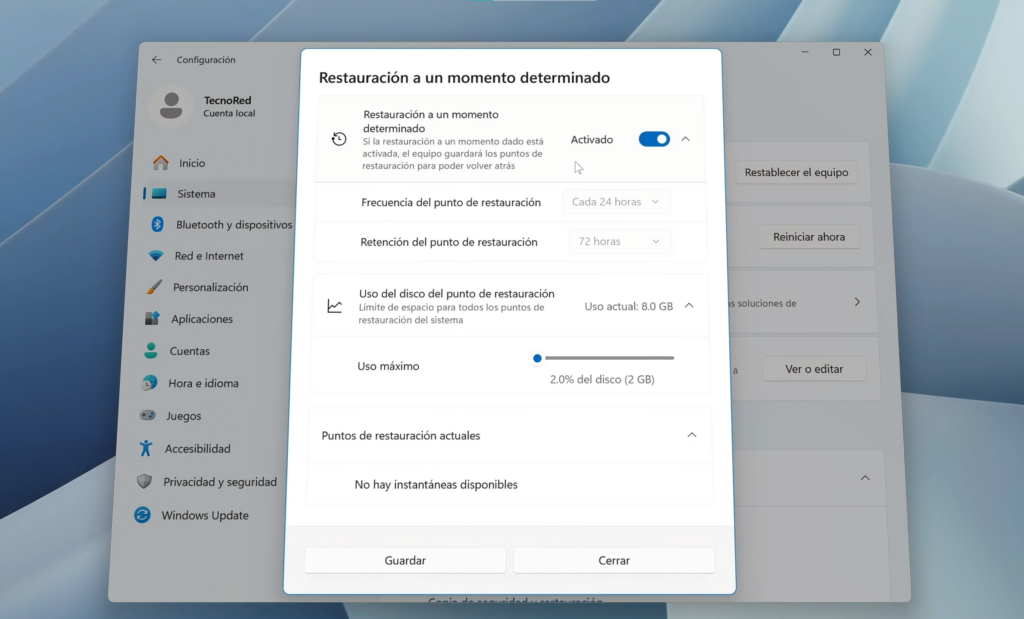This screenshot has width=1024, height=619.
Task: Click the Uso actual: 8.0 GB text
Action: (628, 306)
